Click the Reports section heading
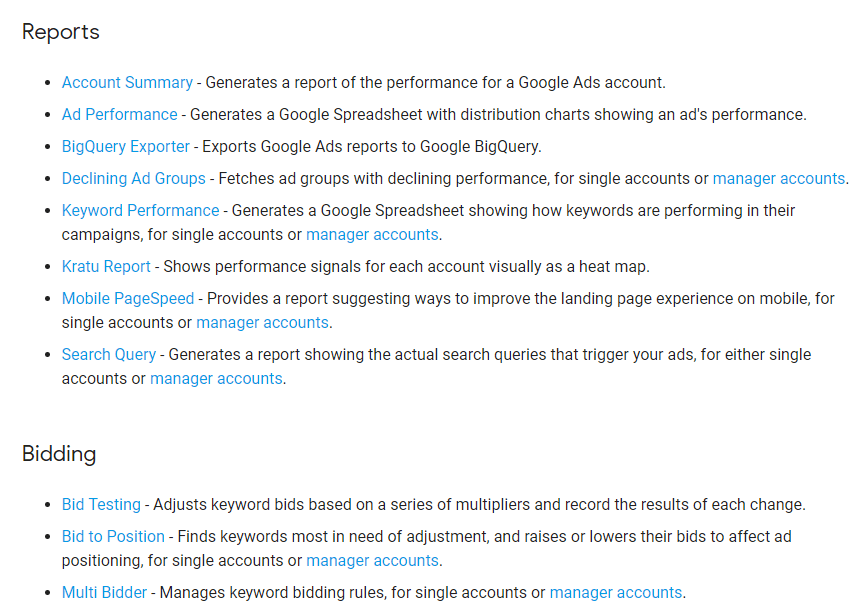The image size is (857, 611). click(61, 32)
